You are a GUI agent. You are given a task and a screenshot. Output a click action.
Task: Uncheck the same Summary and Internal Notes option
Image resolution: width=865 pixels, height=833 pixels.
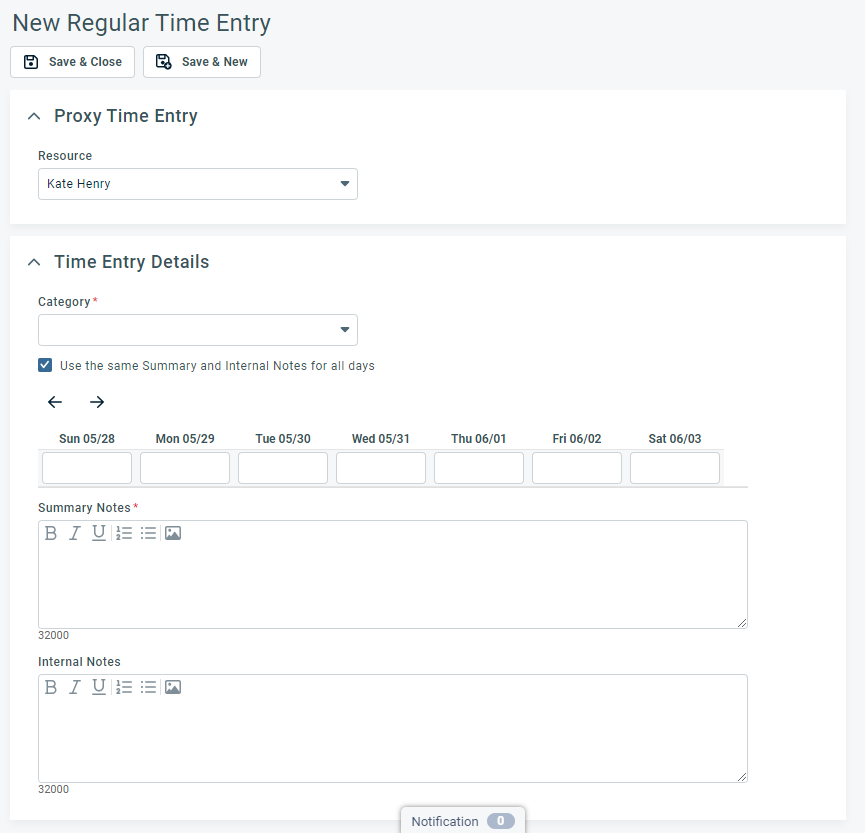(x=44, y=365)
